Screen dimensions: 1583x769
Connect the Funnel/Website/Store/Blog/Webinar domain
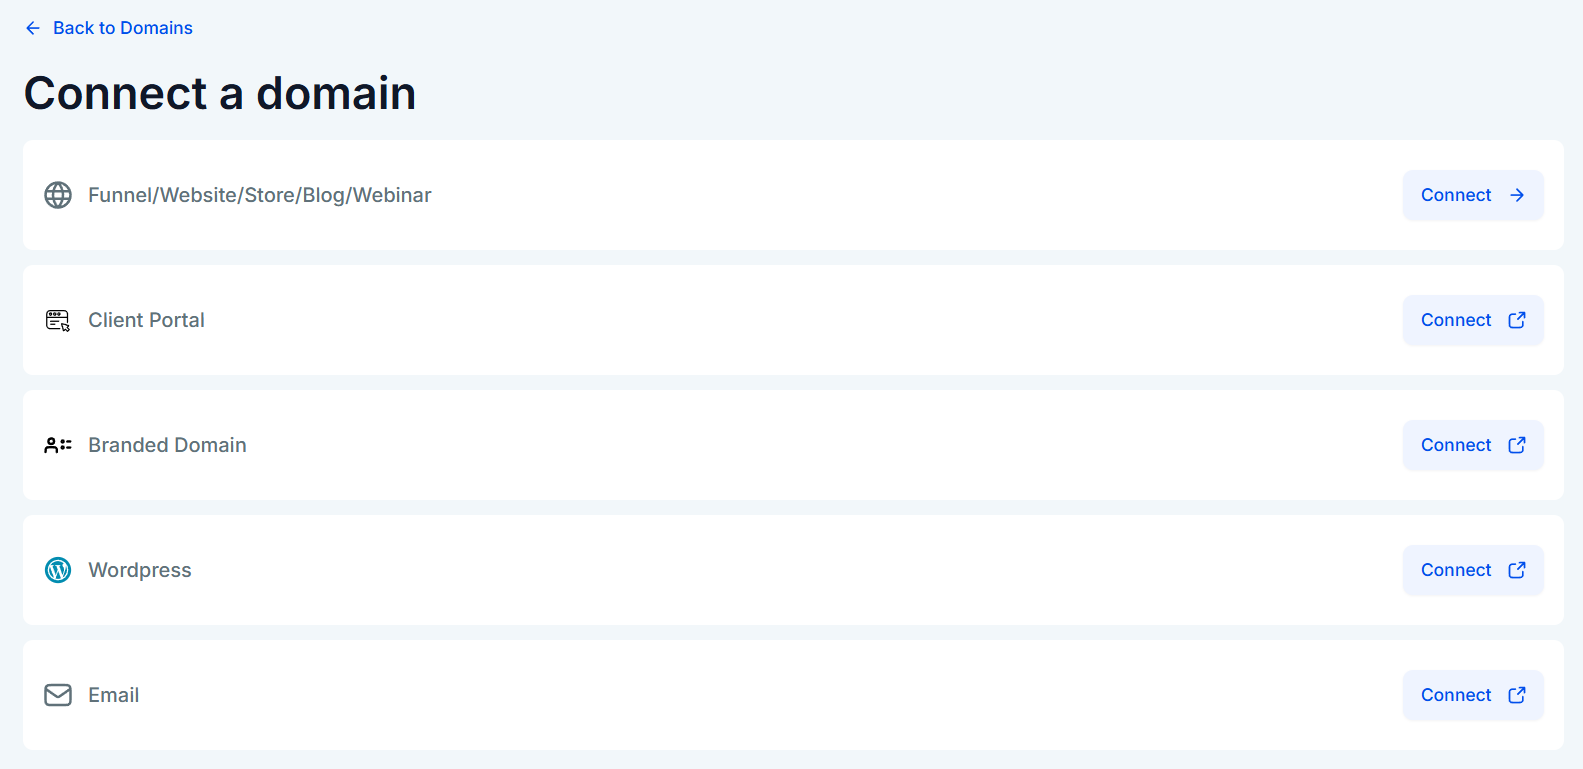tap(1473, 195)
